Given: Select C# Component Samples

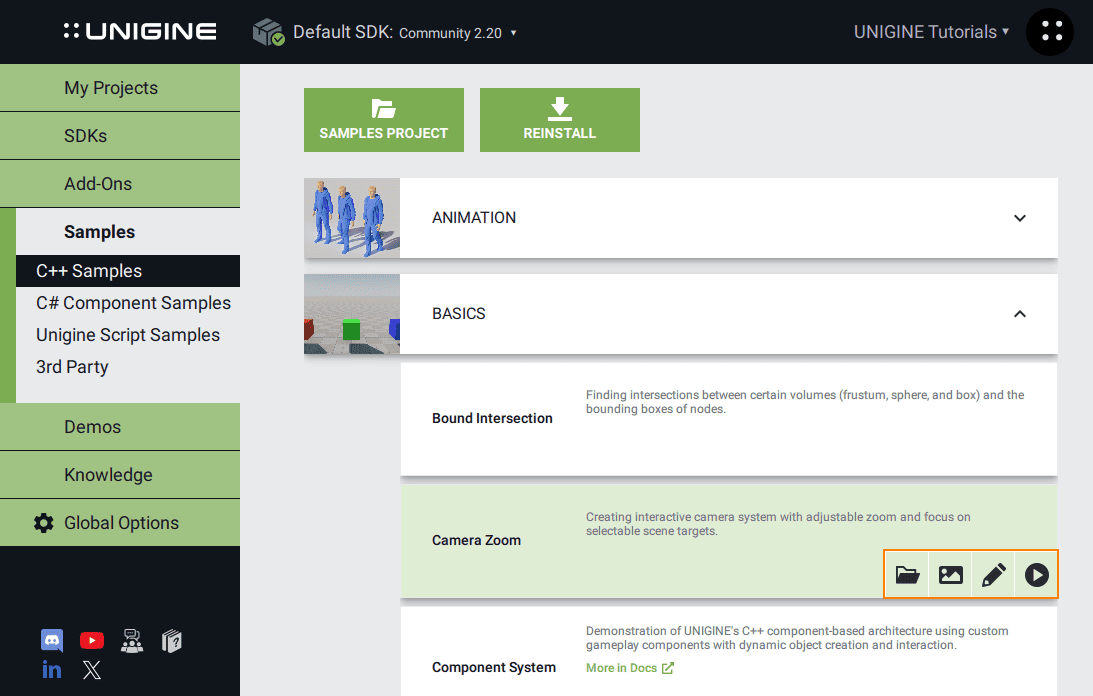Looking at the screenshot, I should coord(133,303).
